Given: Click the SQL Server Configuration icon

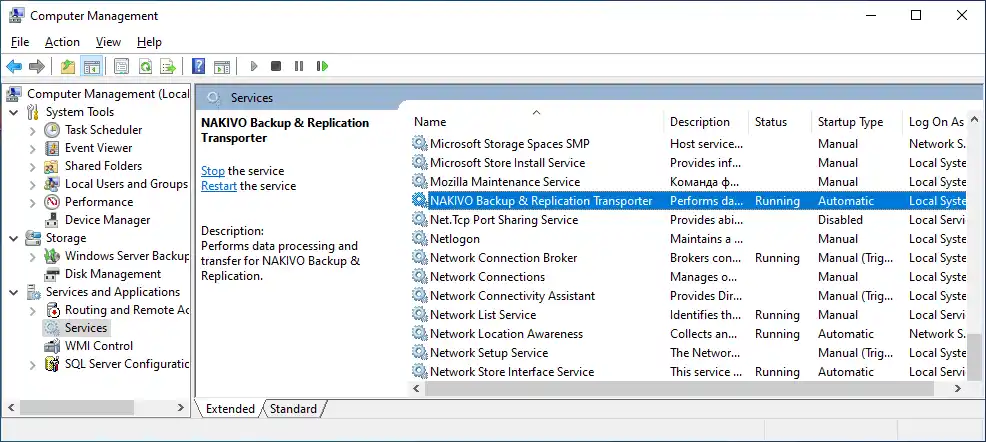Looking at the screenshot, I should pyautogui.click(x=52, y=365).
